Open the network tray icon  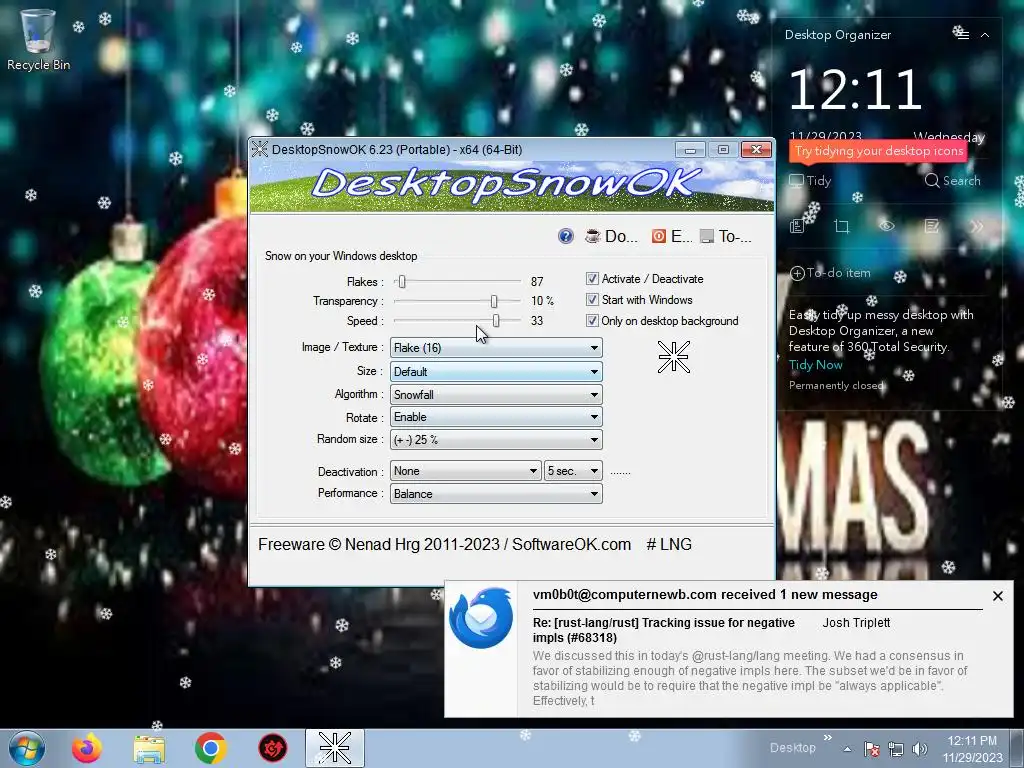[x=895, y=749]
